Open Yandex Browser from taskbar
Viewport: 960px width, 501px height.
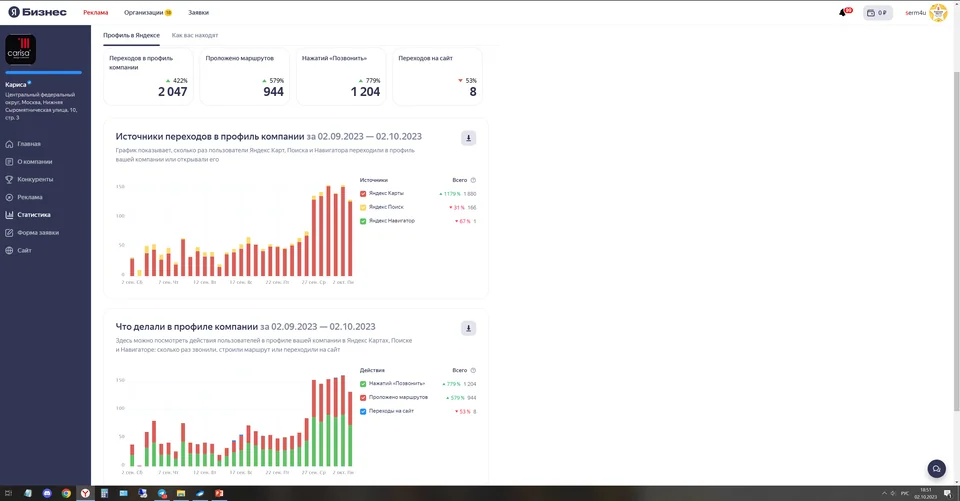click(85, 493)
